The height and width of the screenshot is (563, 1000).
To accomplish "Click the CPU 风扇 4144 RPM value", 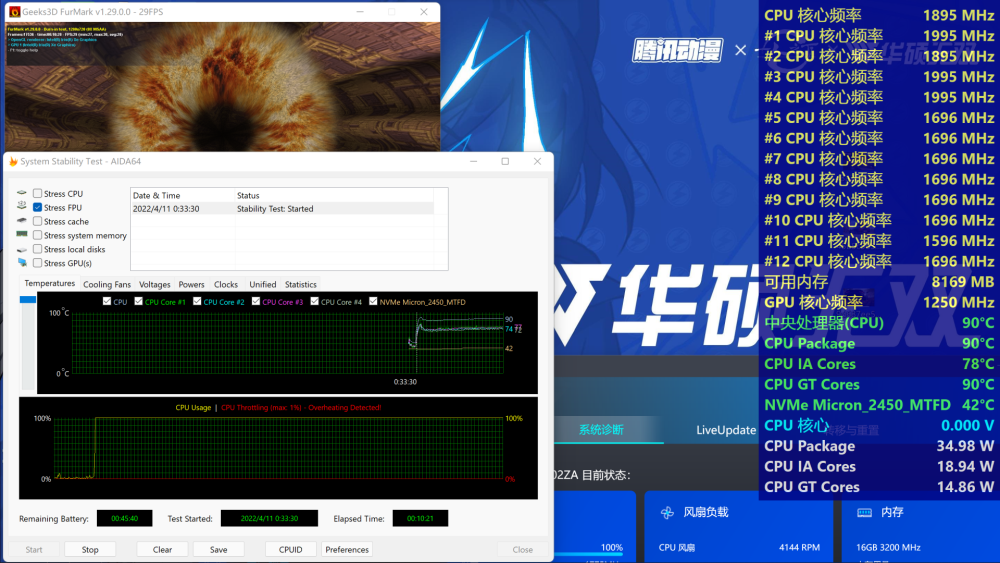I will (x=799, y=547).
